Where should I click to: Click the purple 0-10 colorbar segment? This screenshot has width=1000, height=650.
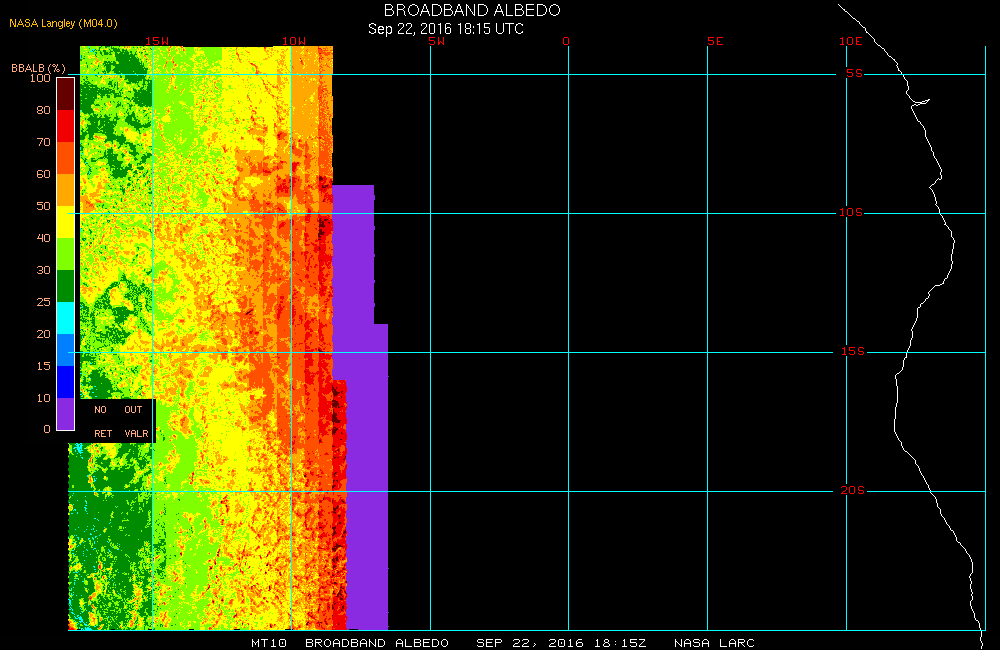tap(65, 413)
